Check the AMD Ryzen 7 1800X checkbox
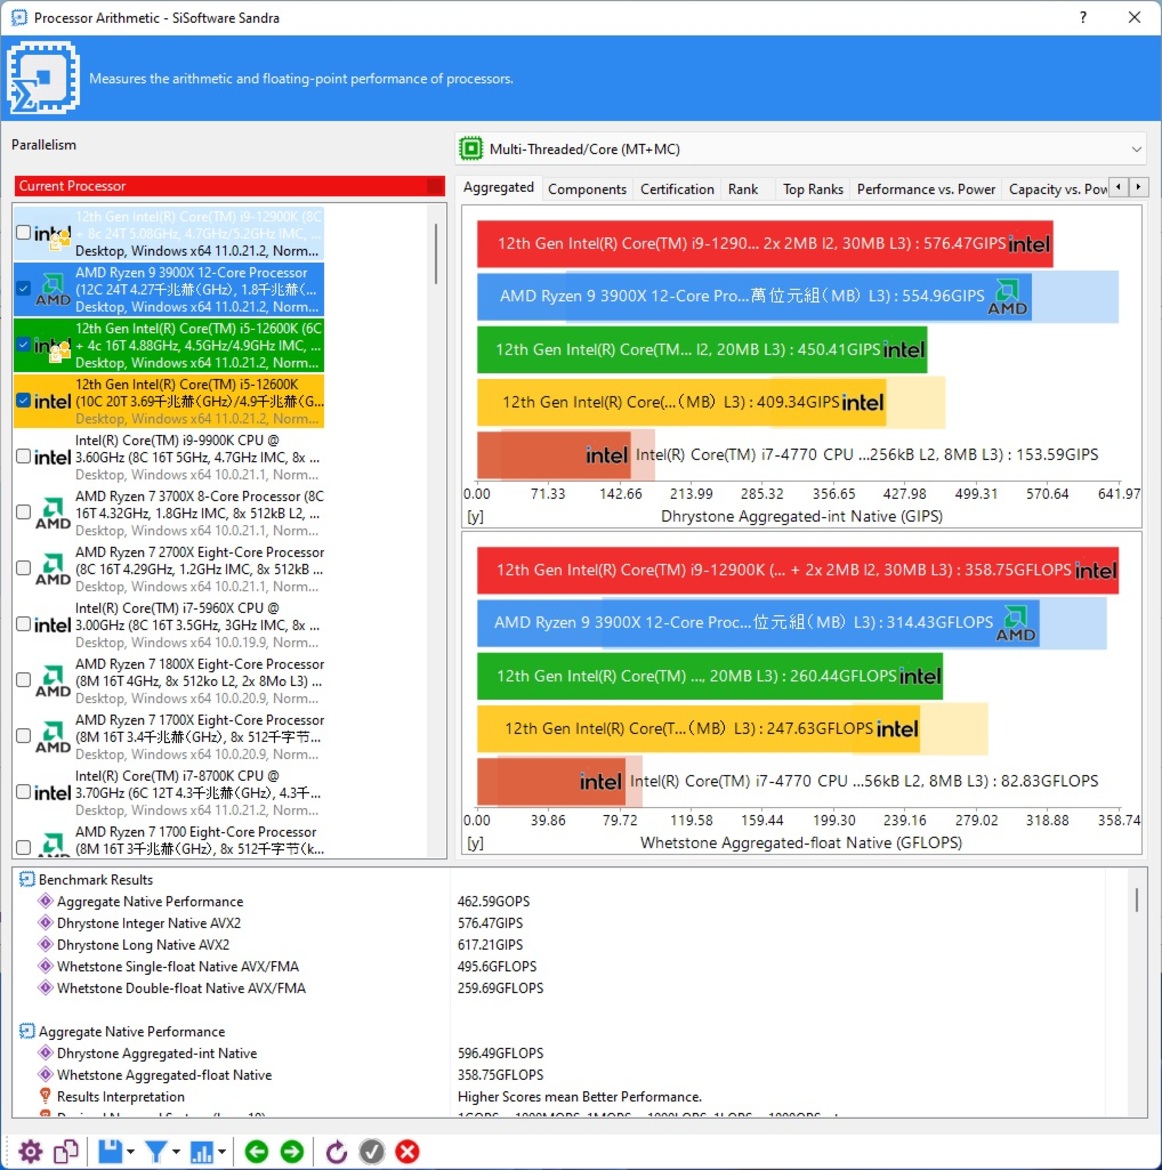Viewport: 1162px width, 1170px height. coord(23,680)
